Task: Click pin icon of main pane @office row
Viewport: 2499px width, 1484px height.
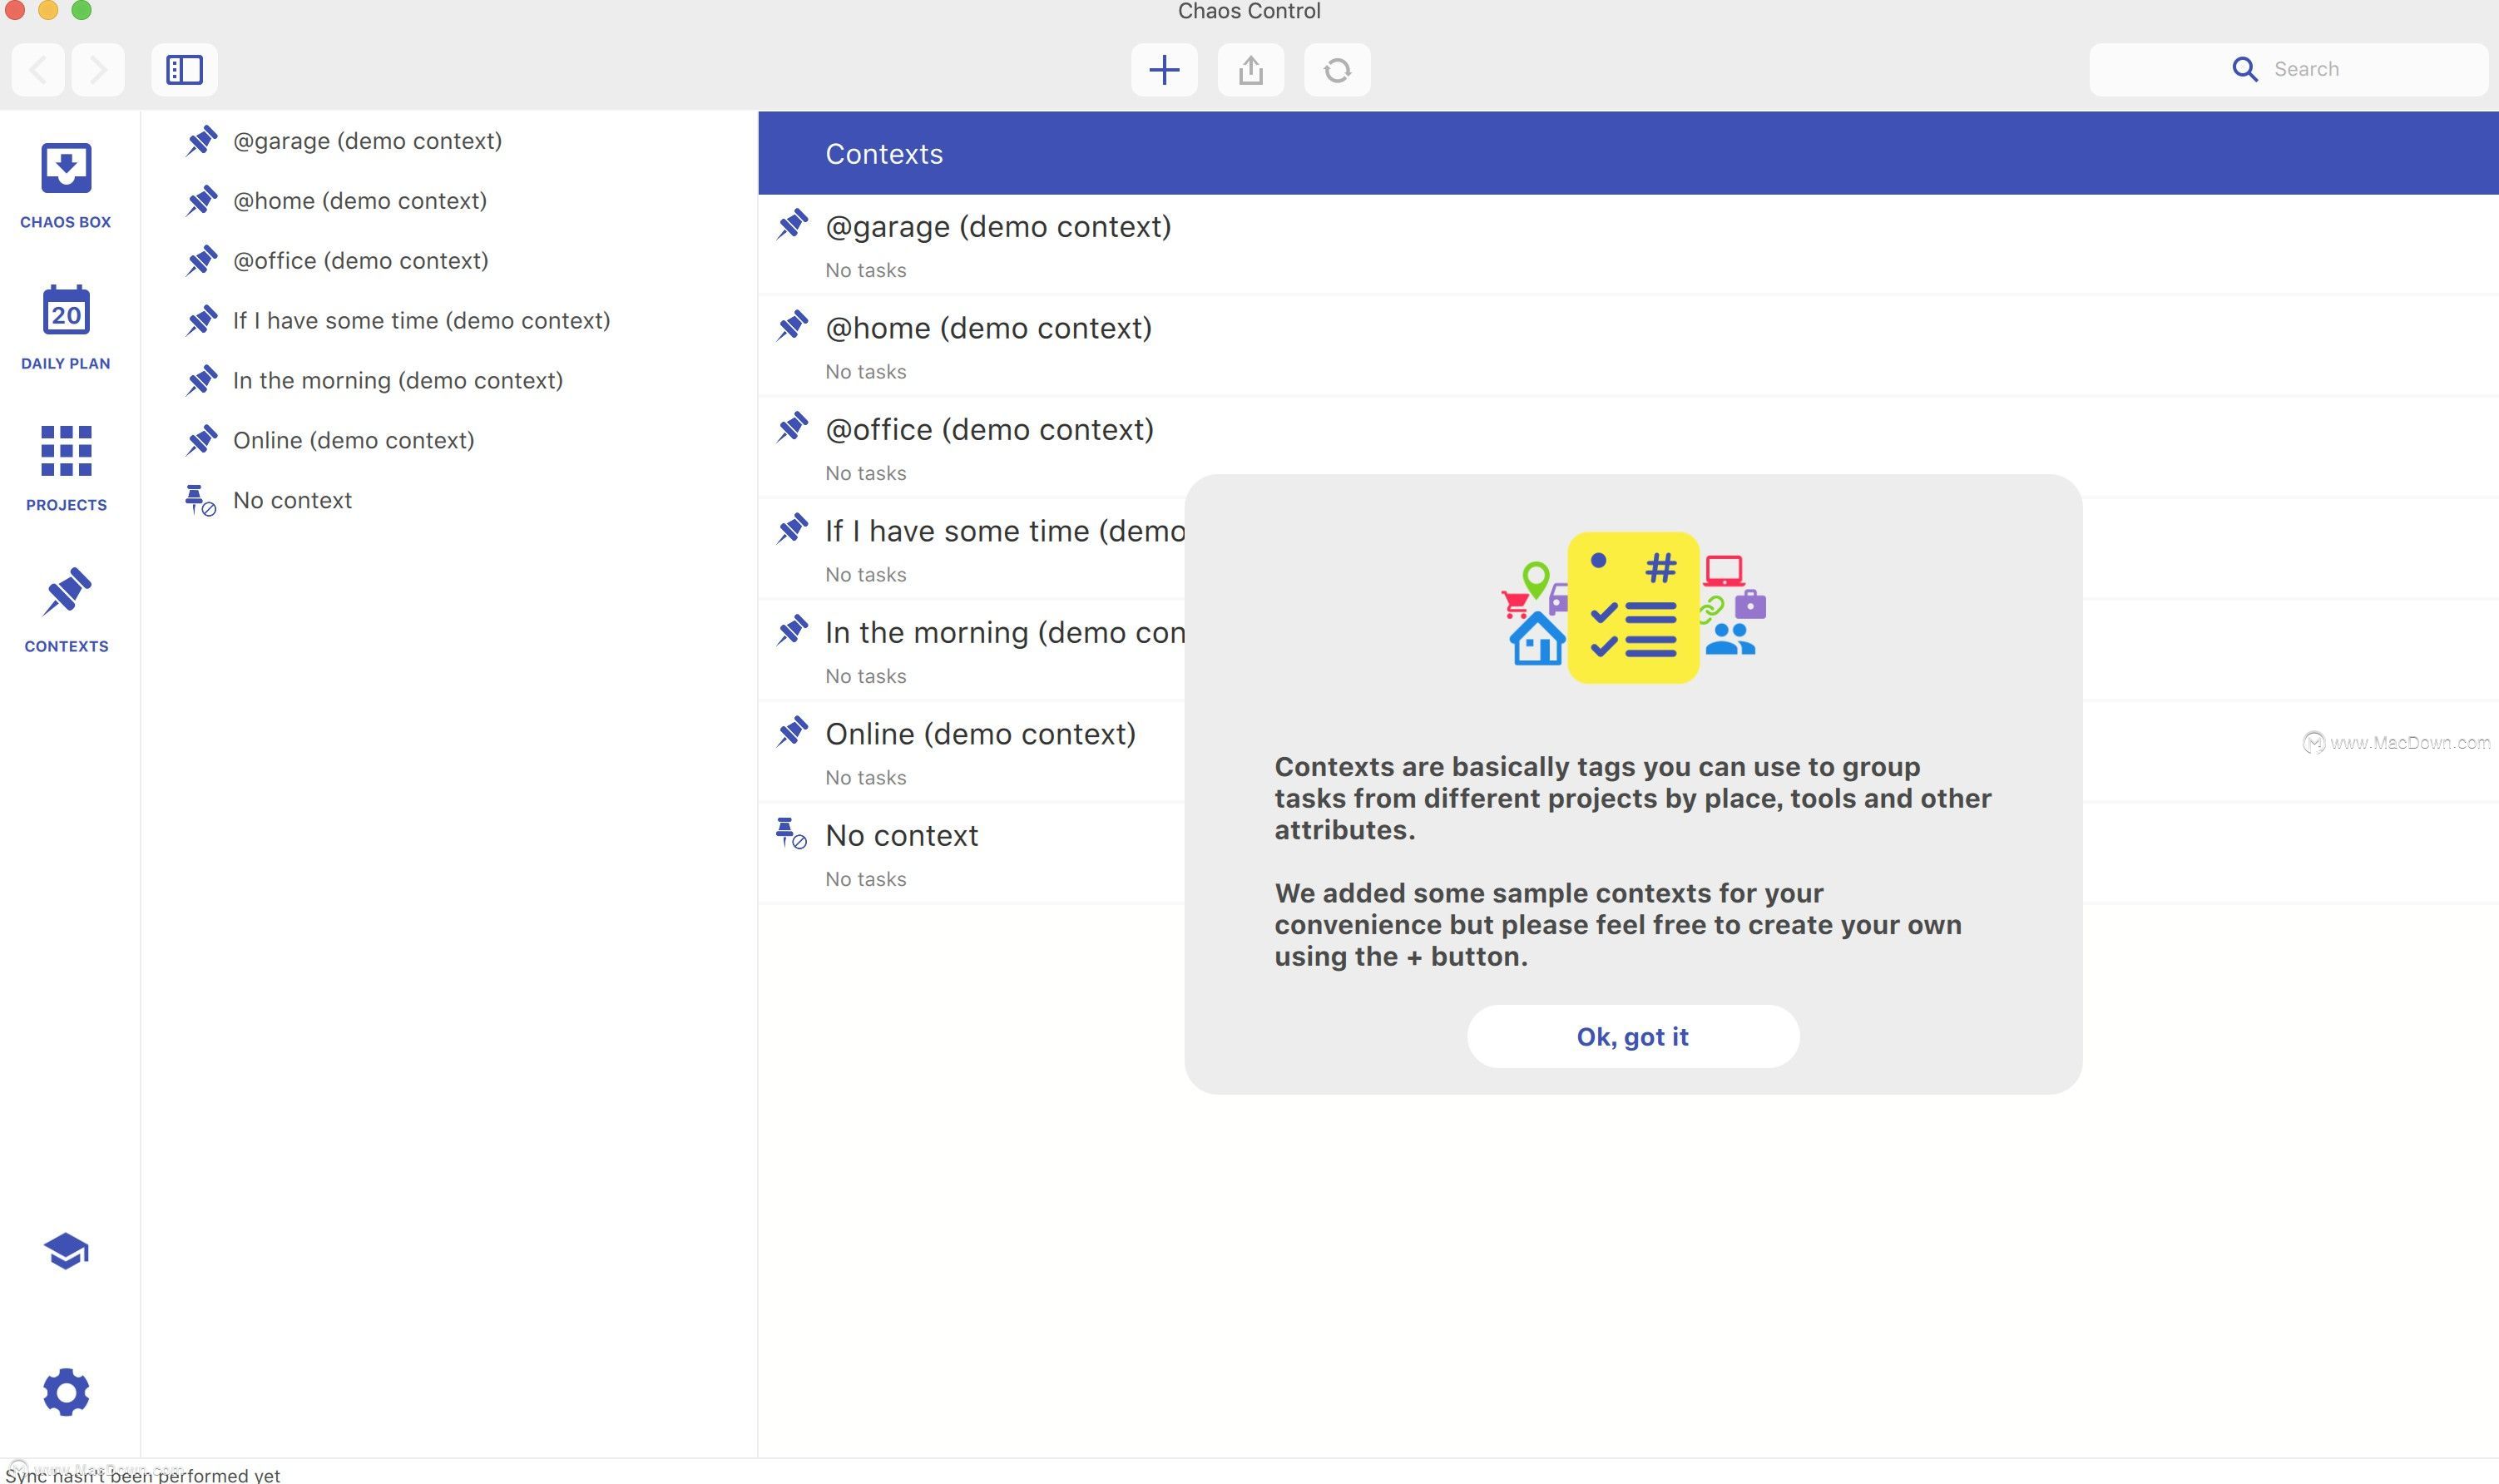Action: [792, 427]
